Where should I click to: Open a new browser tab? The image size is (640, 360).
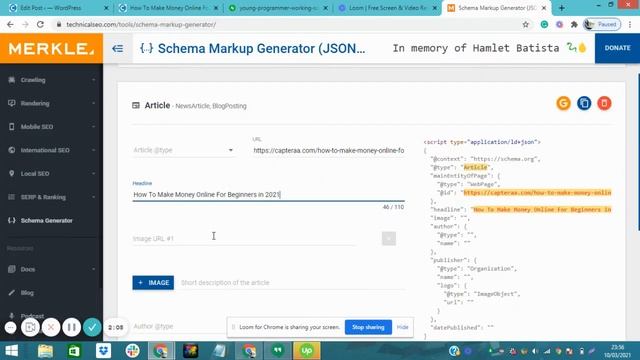pyautogui.click(x=562, y=8)
